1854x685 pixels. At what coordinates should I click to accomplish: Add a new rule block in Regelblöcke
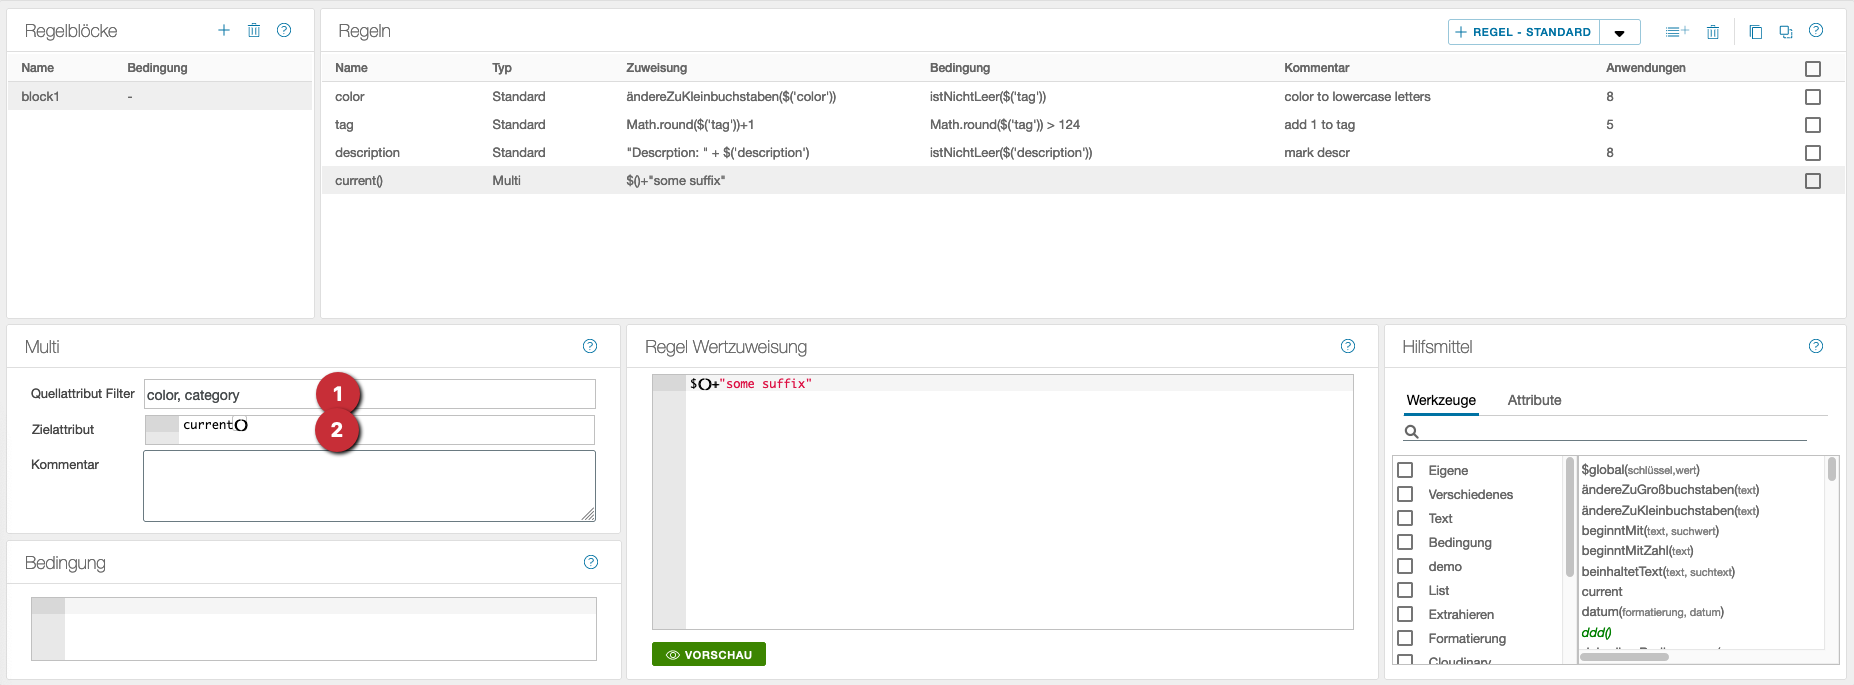click(x=224, y=30)
